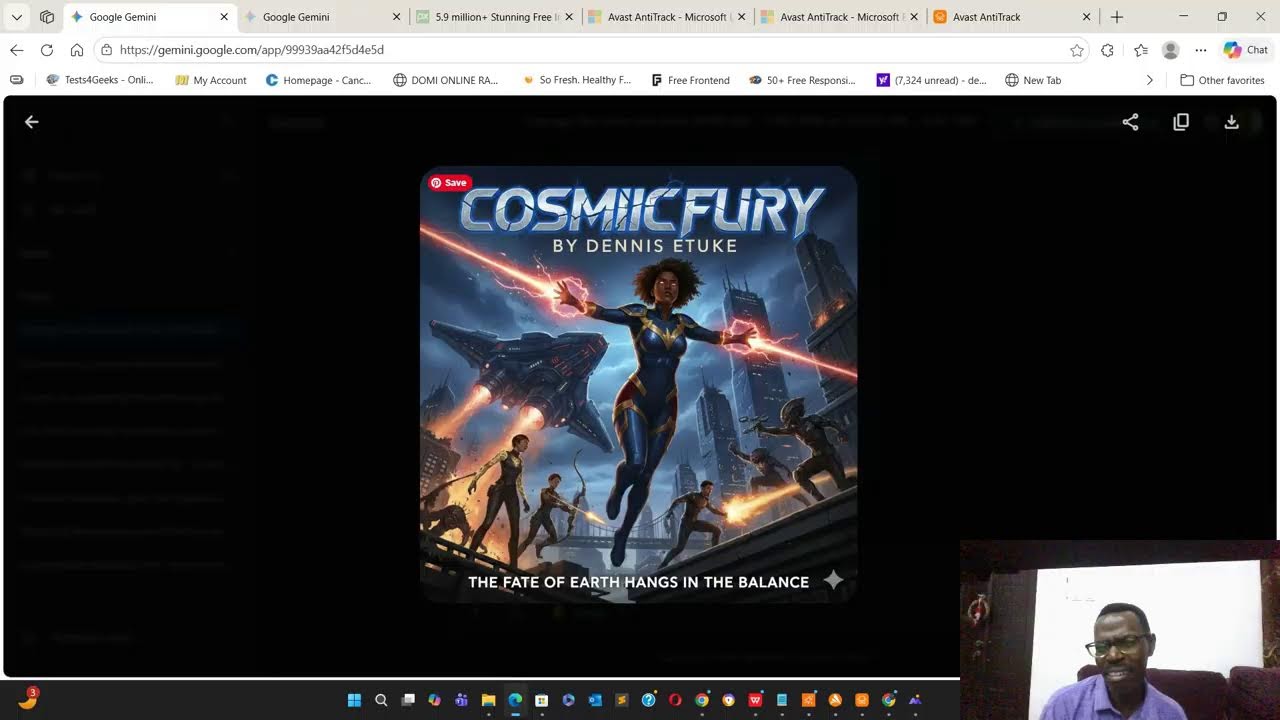The image size is (1280, 720).
Task: Close the active Google Gemini tab
Action: (224, 17)
